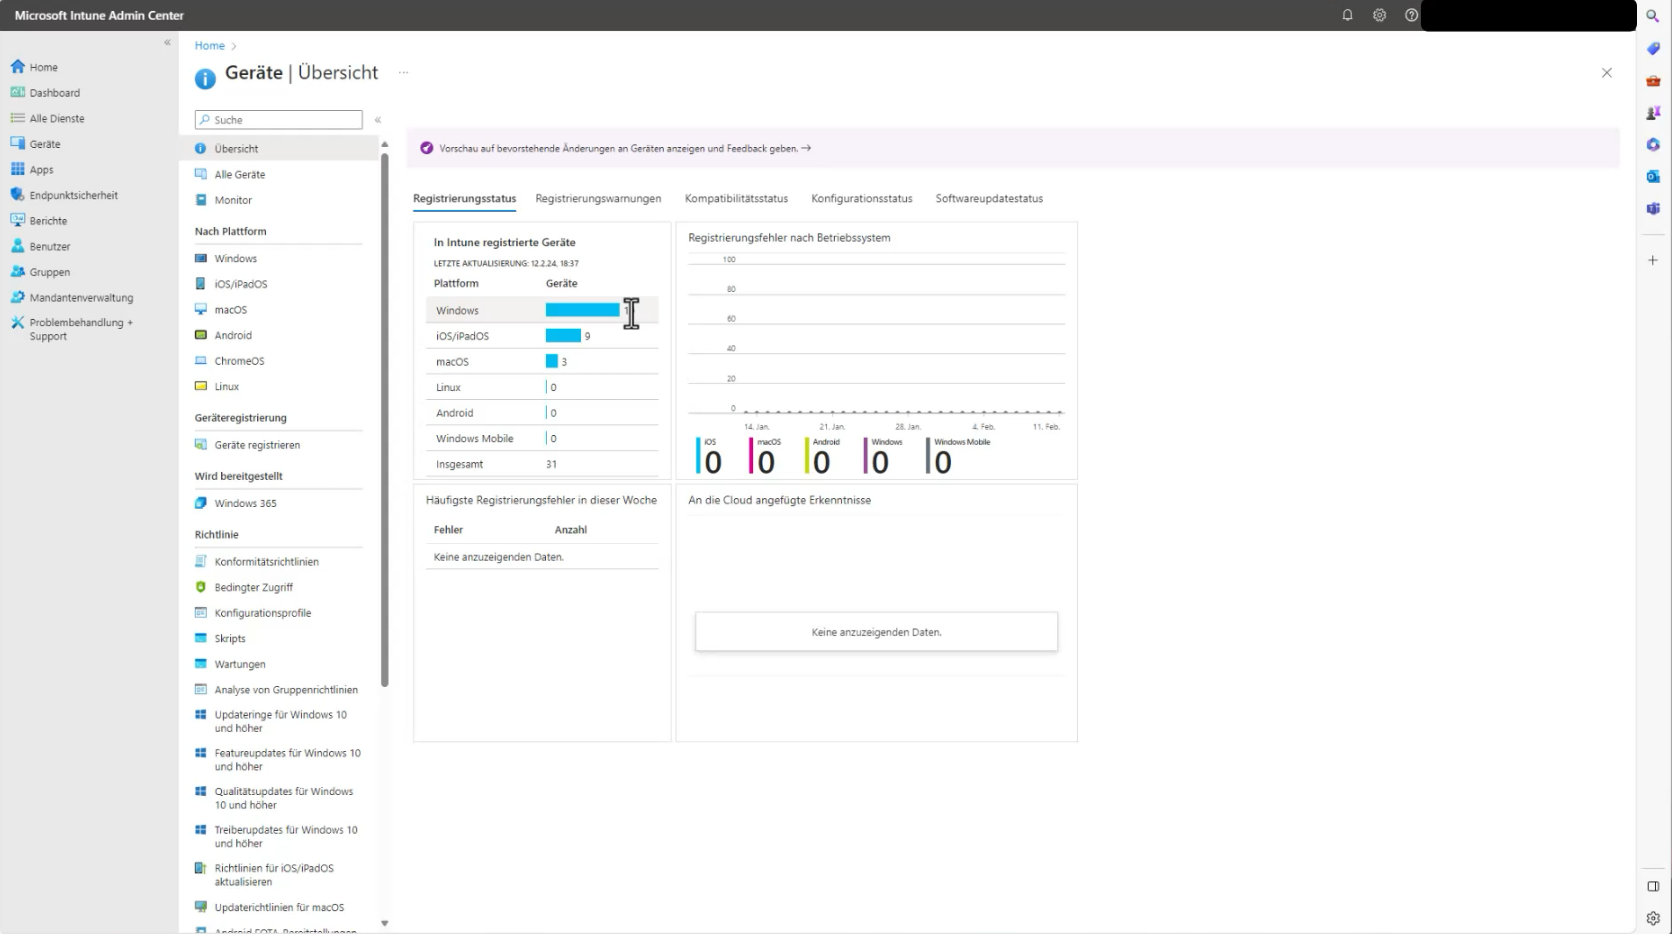Open the help question mark icon

coord(1411,15)
